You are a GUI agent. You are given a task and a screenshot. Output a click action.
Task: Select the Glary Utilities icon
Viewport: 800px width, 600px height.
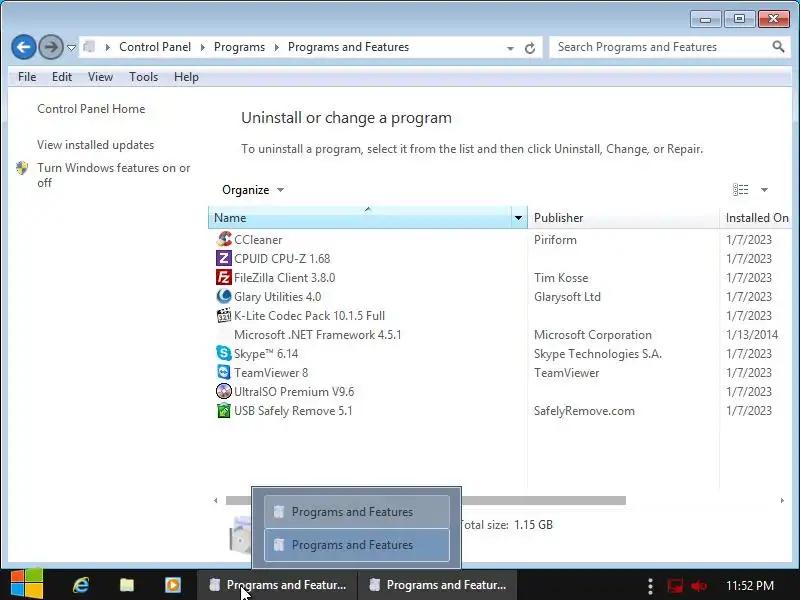click(223, 296)
